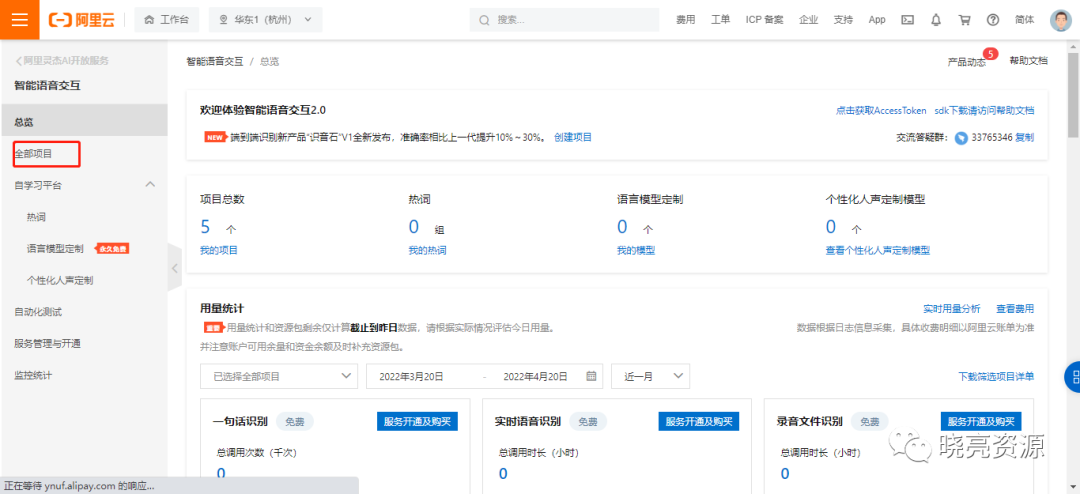This screenshot has width=1080, height=494.
Task: Open 我的模型 link
Action: (x=636, y=251)
